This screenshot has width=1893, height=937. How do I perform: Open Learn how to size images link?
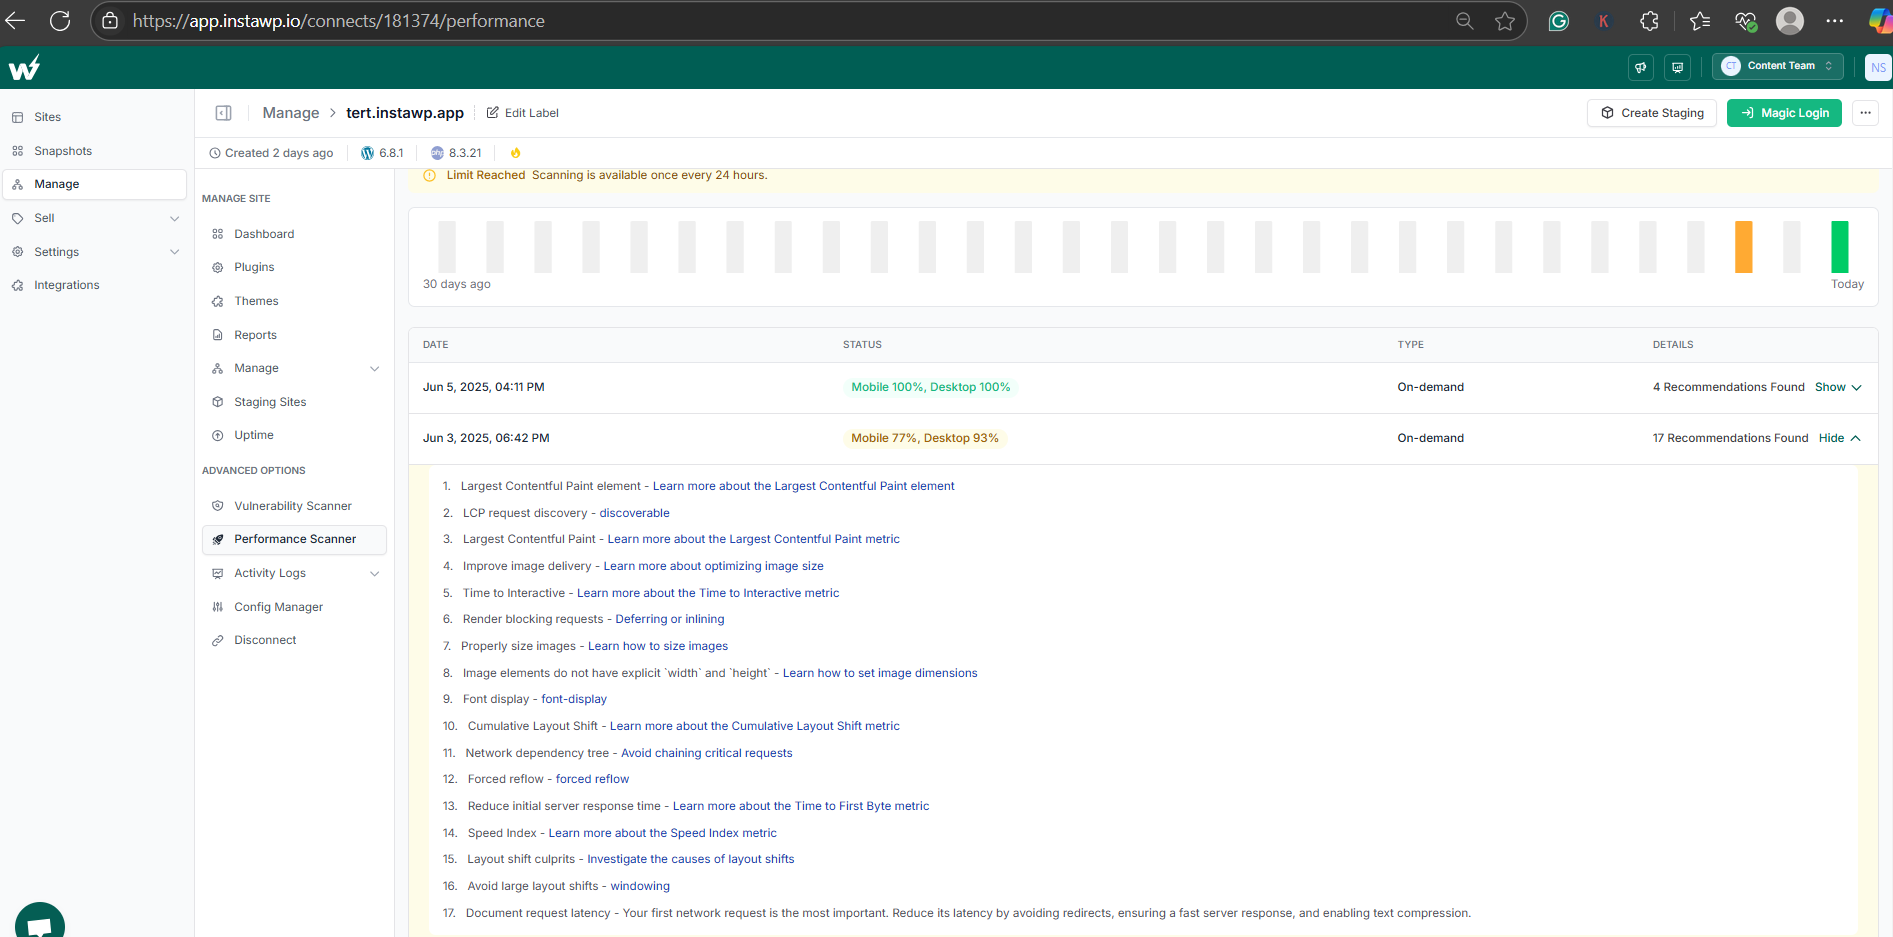pyautogui.click(x=658, y=646)
